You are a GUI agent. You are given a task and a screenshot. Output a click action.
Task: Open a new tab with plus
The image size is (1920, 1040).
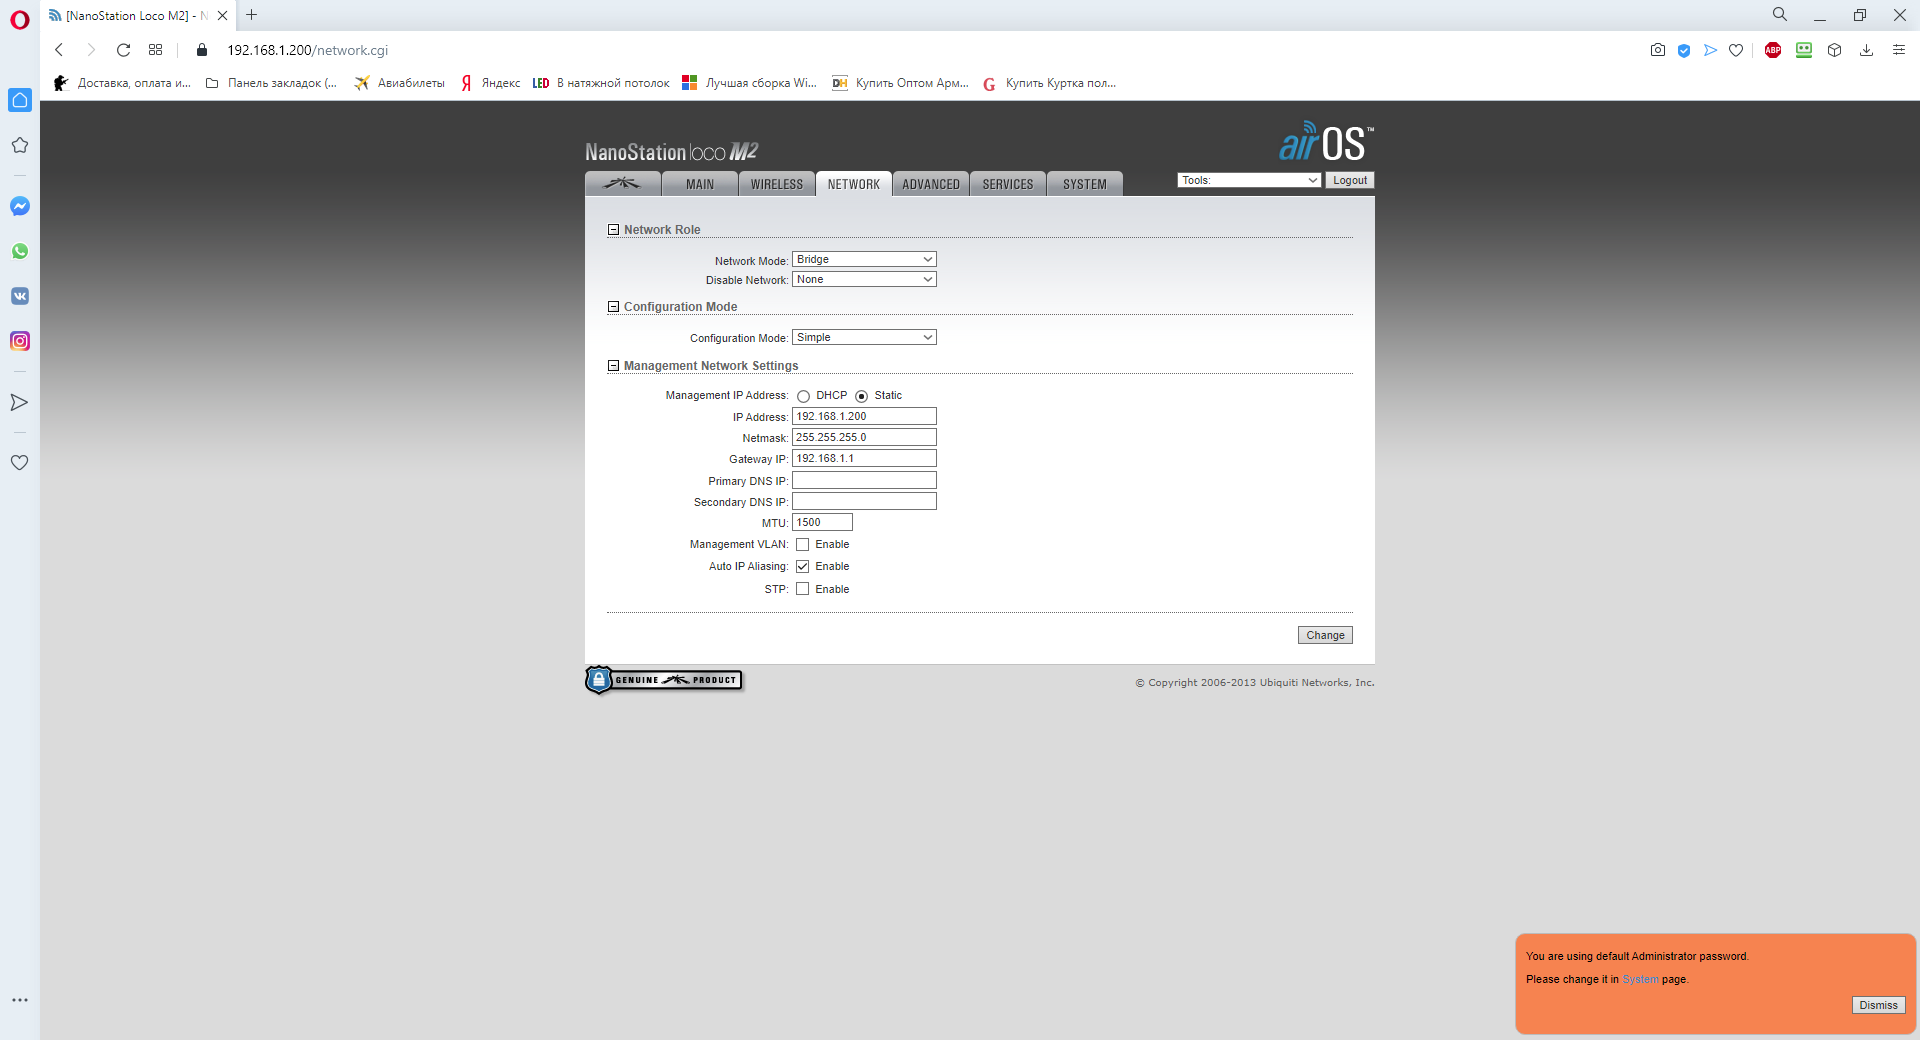pos(252,15)
